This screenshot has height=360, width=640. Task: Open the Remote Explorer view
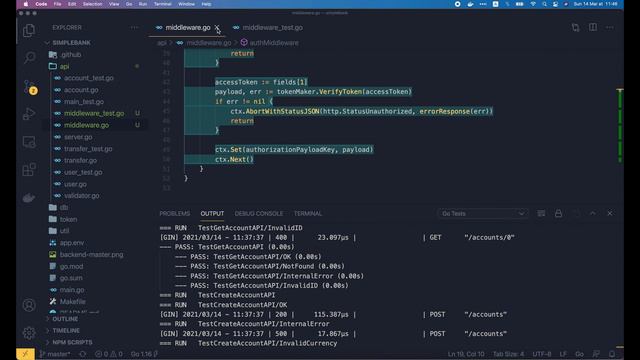pyautogui.click(x=29, y=142)
